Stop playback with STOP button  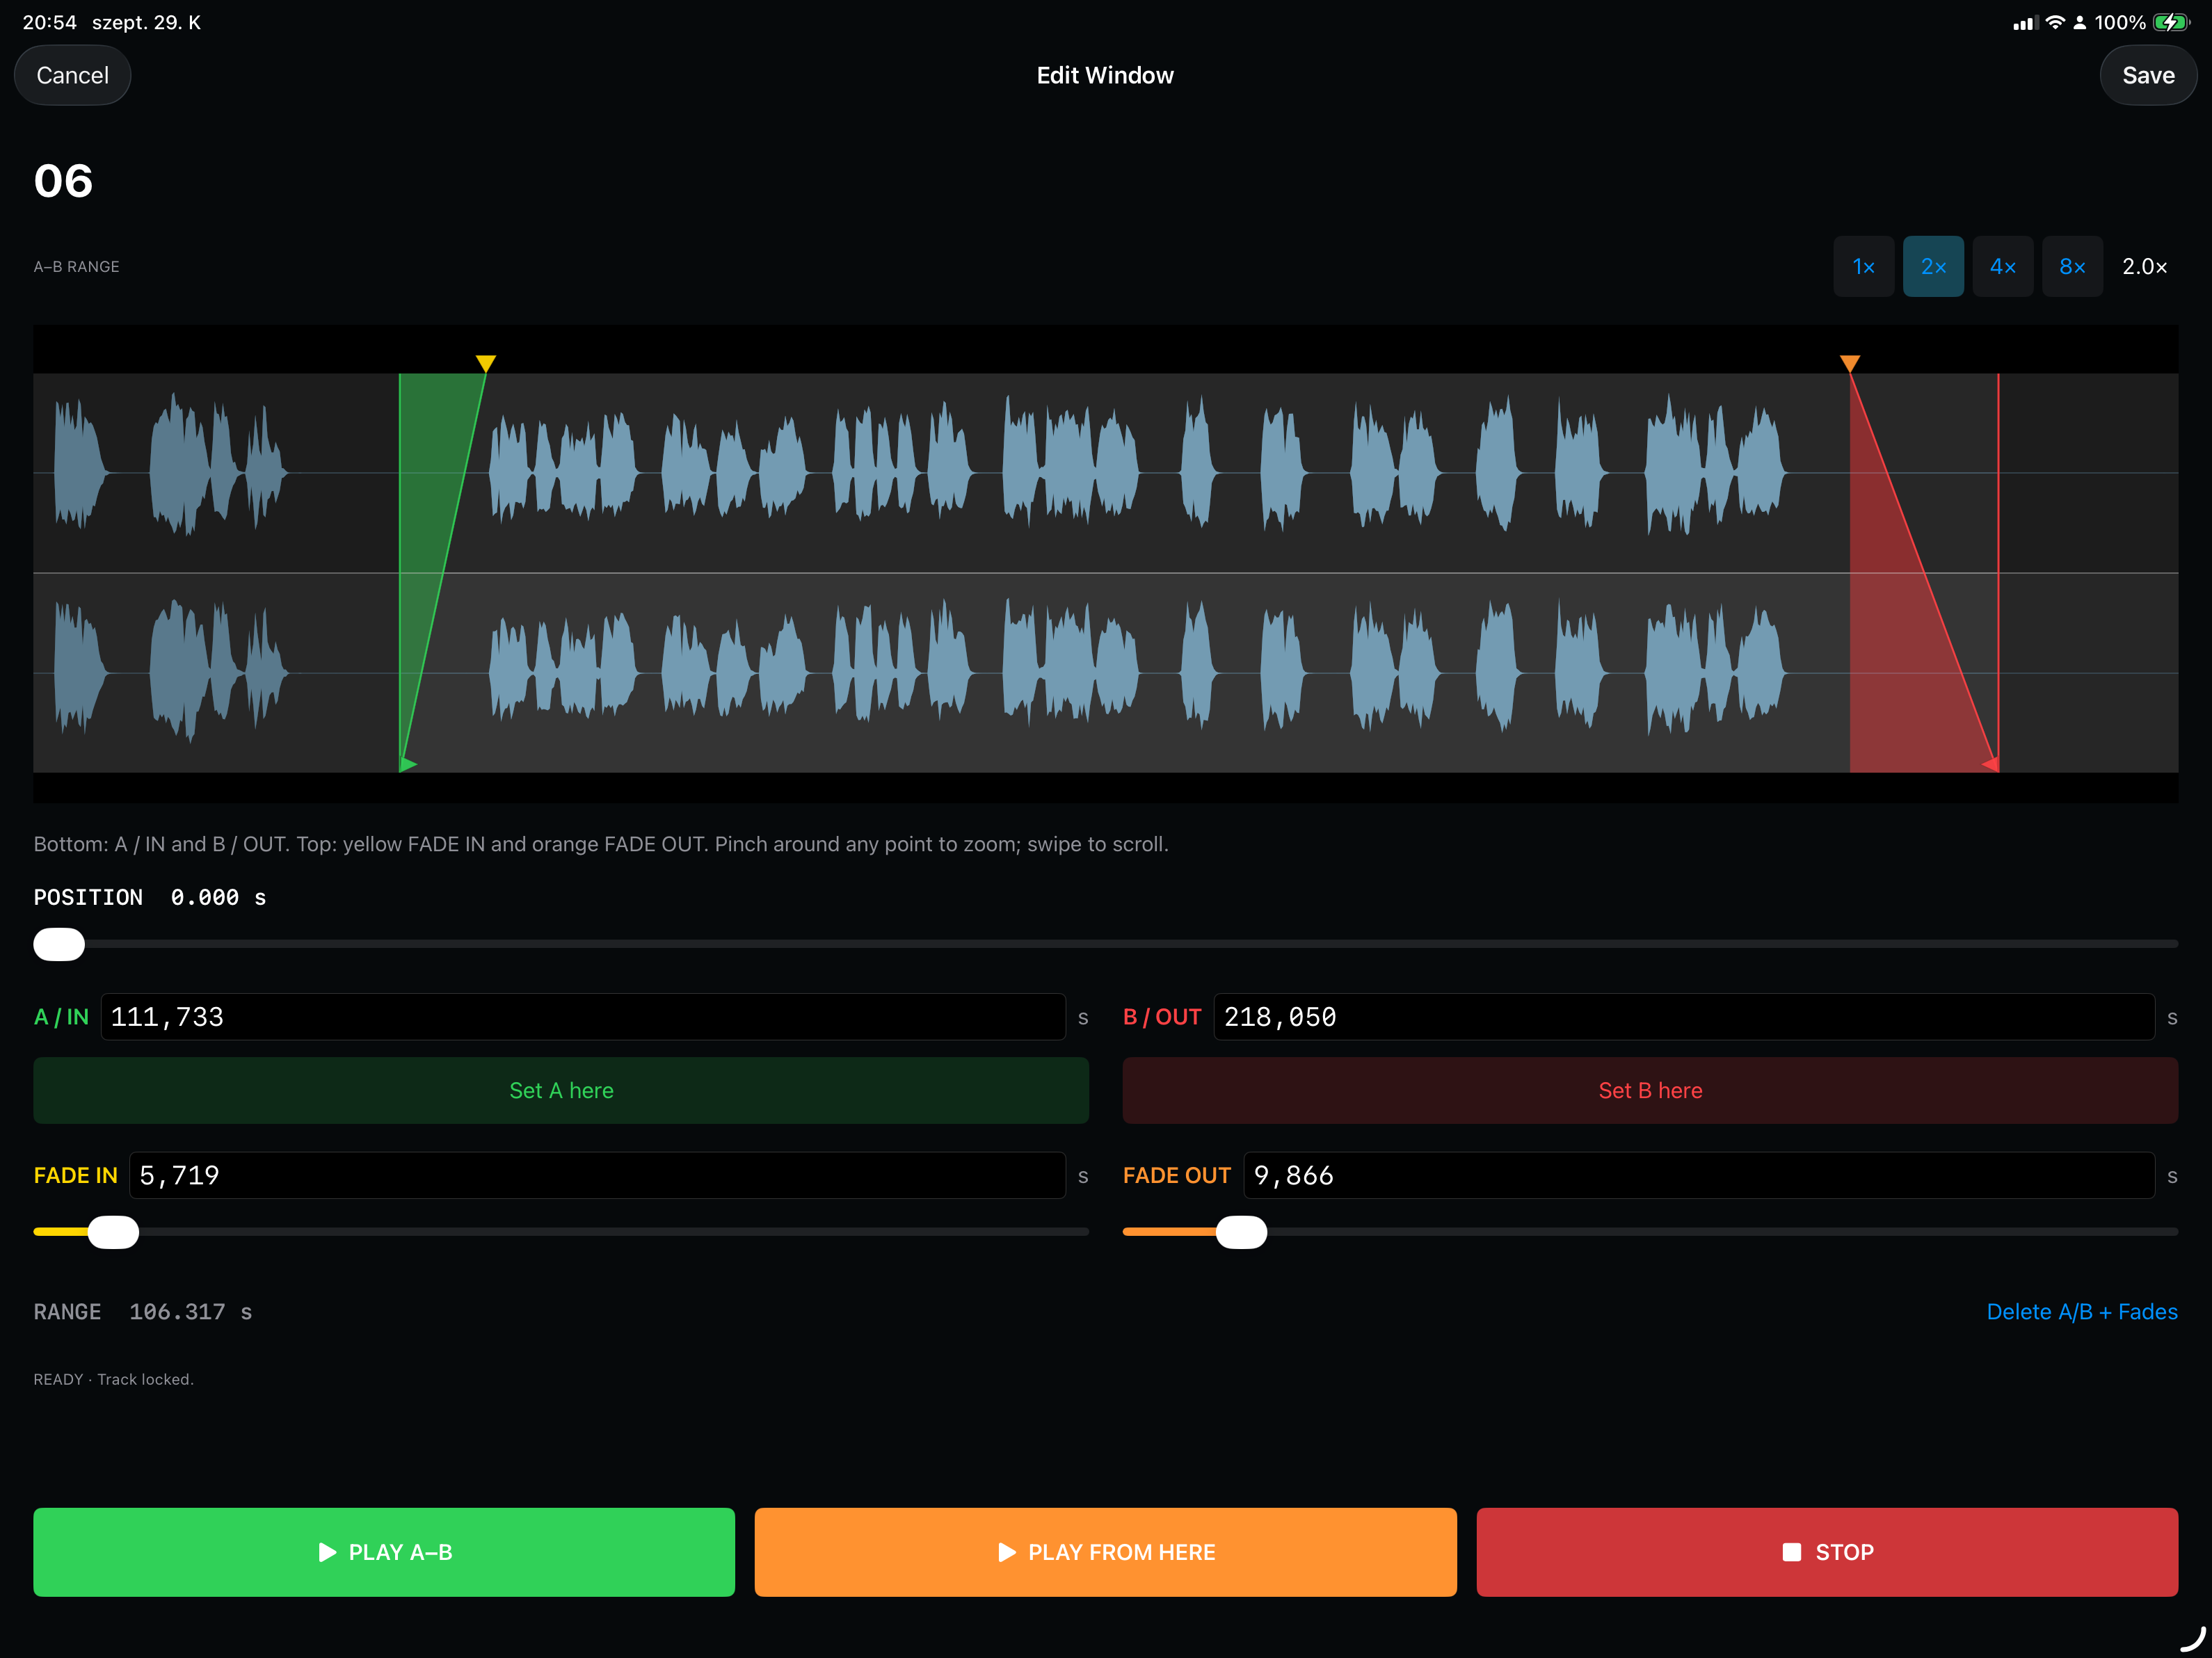(x=1827, y=1552)
